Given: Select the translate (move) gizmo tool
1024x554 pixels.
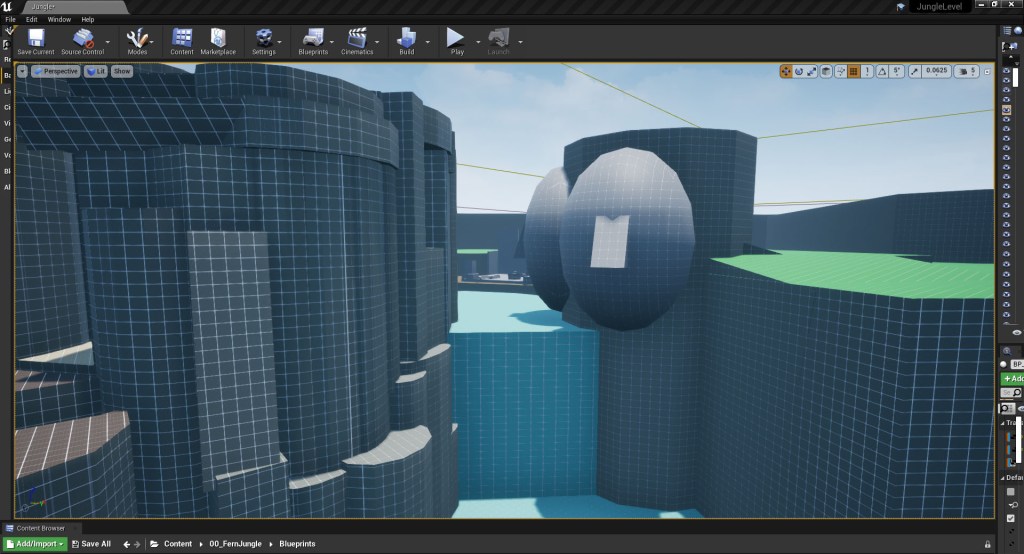Looking at the screenshot, I should tap(786, 71).
